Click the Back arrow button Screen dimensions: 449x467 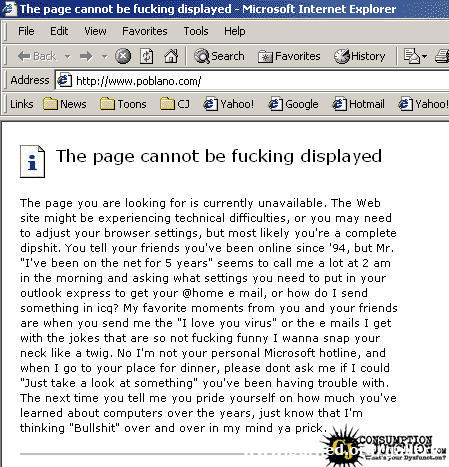(37, 56)
